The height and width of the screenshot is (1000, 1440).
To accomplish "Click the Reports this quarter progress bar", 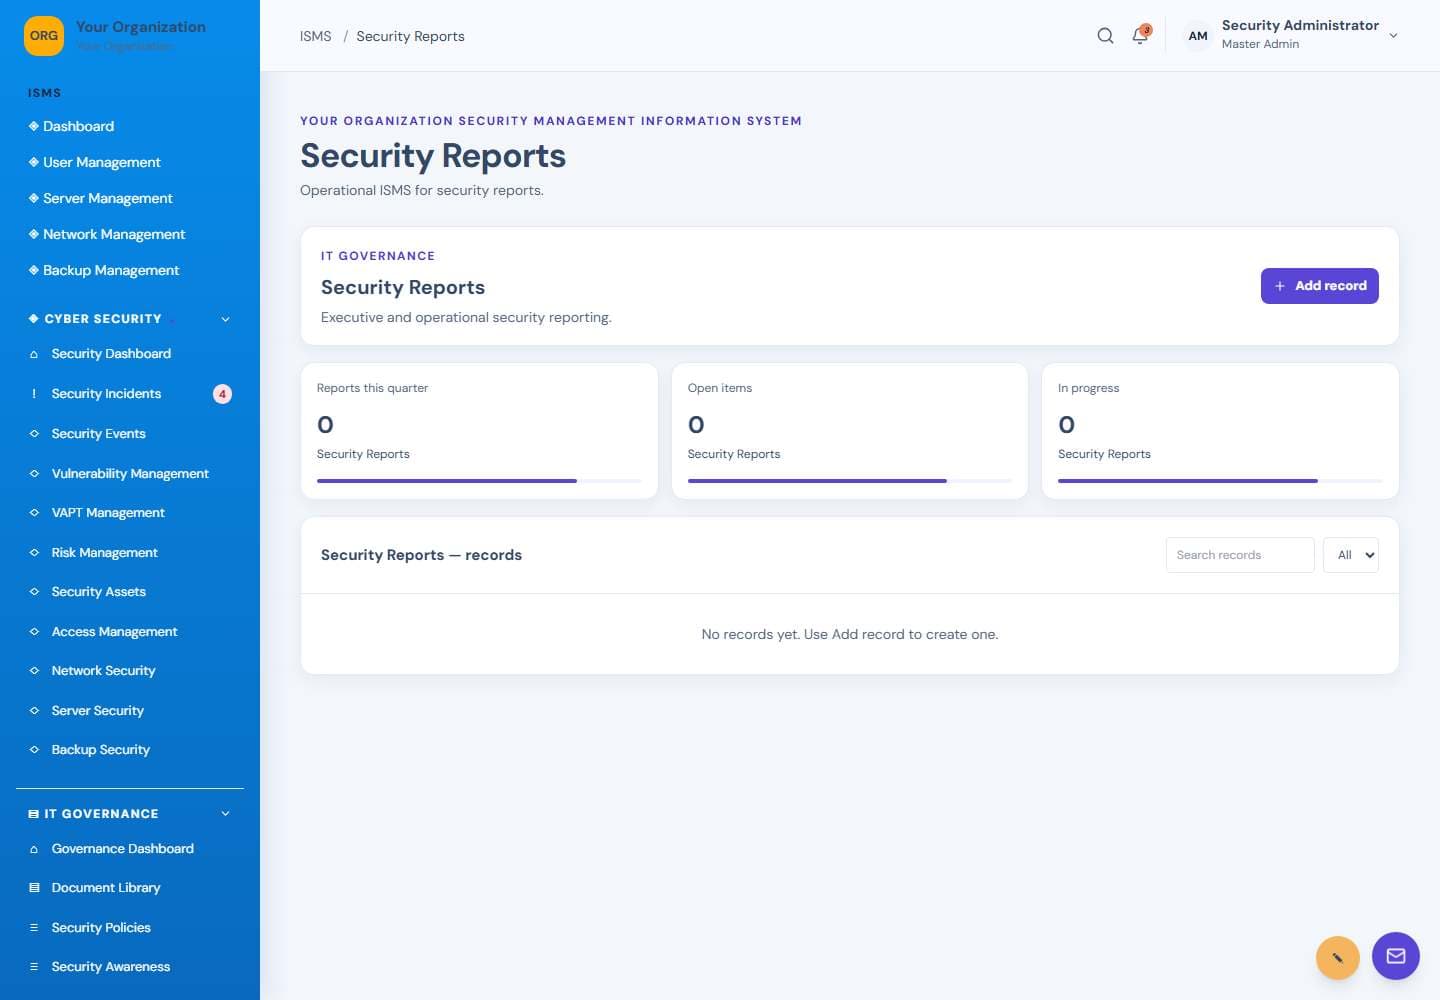I will pos(479,481).
